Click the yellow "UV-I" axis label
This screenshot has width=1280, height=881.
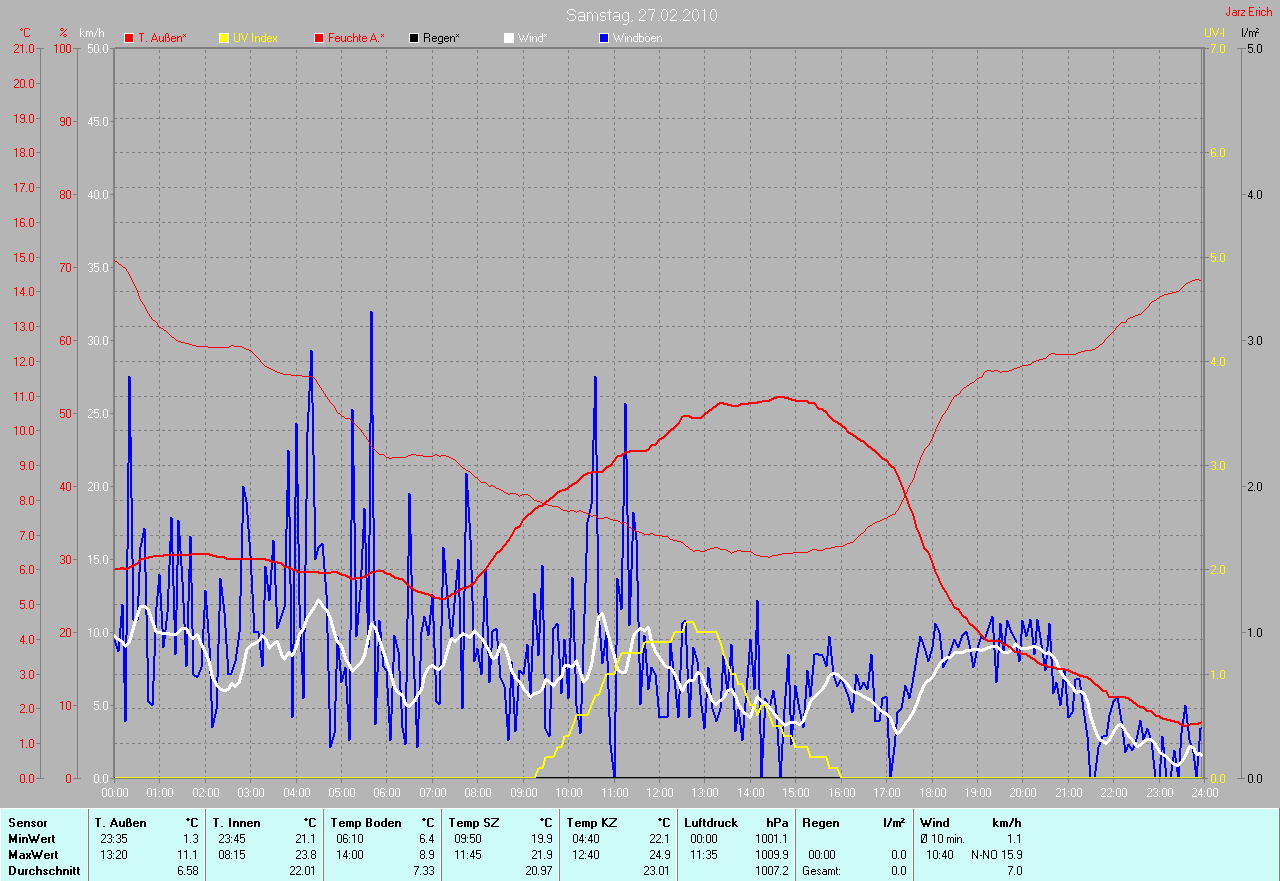point(1215,32)
